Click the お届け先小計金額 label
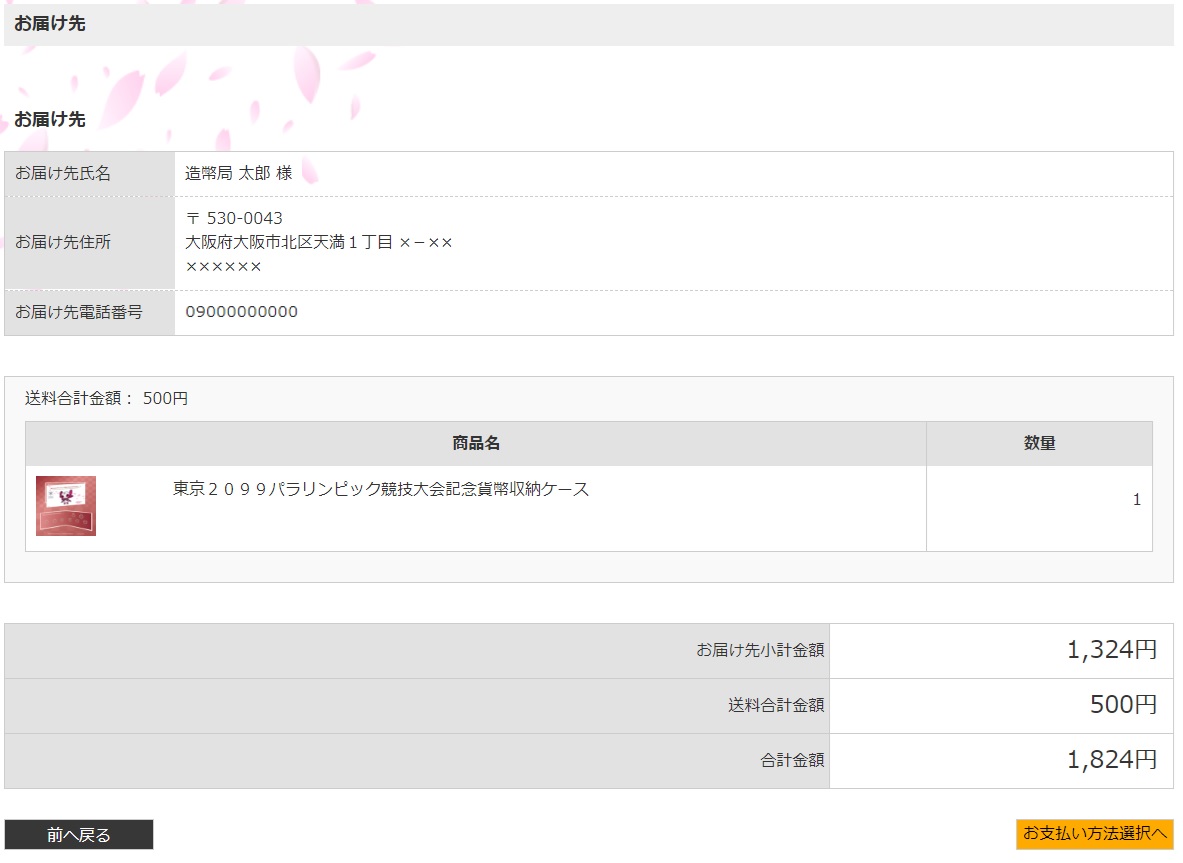Screen dimensions: 1183x863 pyautogui.click(x=760, y=650)
